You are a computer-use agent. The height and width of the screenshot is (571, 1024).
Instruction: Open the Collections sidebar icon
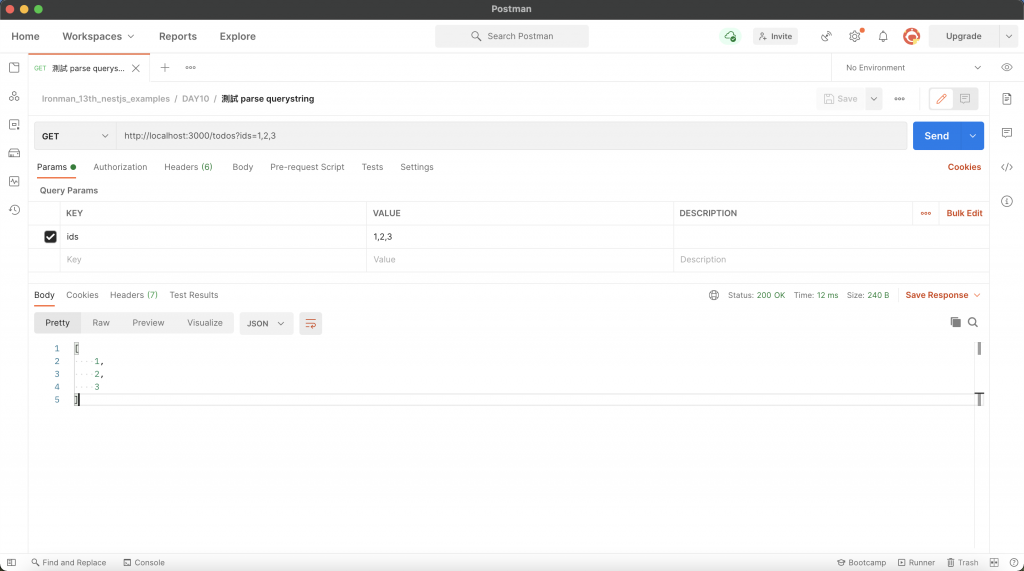[14, 67]
